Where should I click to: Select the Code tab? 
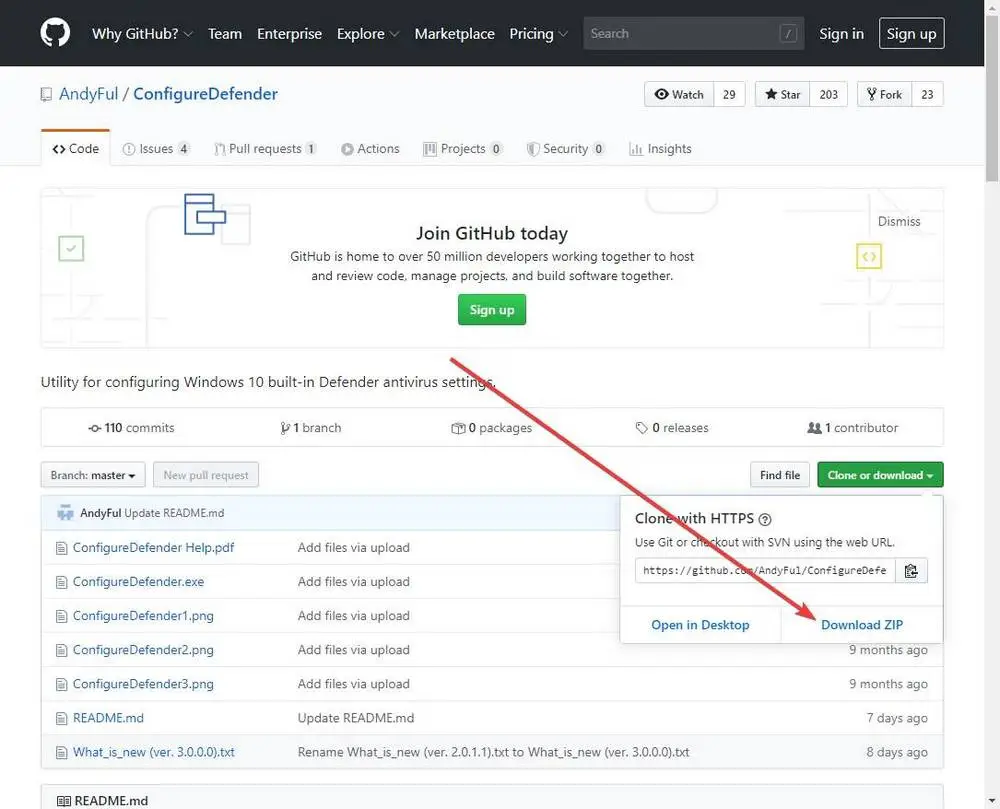pyautogui.click(x=75, y=149)
